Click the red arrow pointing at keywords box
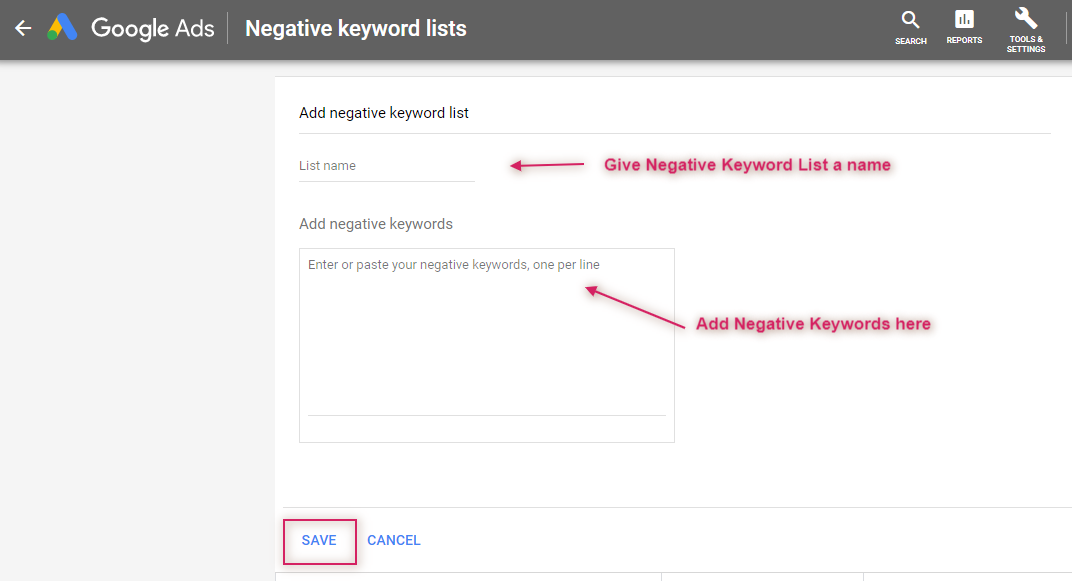This screenshot has width=1072, height=581. (635, 307)
